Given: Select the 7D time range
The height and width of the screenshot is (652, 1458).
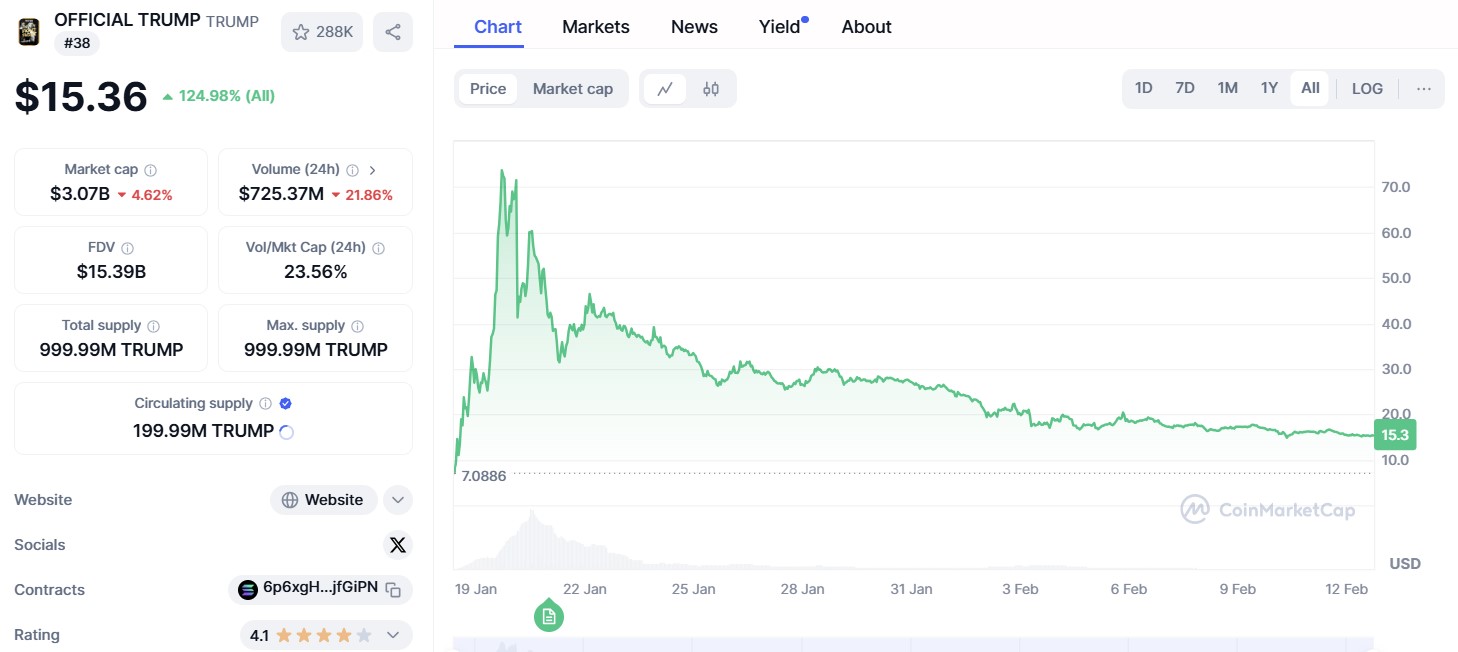Looking at the screenshot, I should [x=1185, y=88].
